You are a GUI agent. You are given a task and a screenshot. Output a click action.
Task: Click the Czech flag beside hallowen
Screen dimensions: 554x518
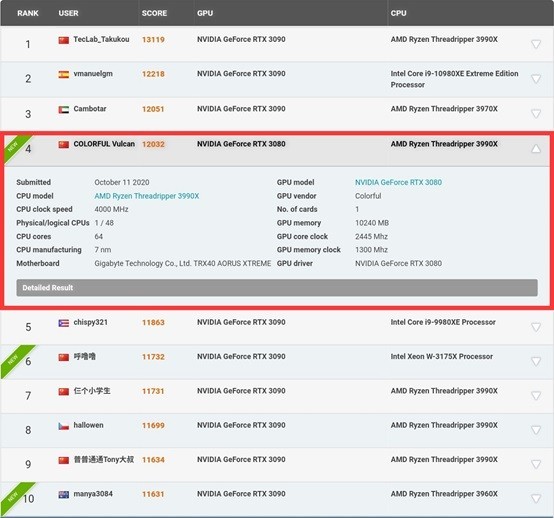(64, 426)
